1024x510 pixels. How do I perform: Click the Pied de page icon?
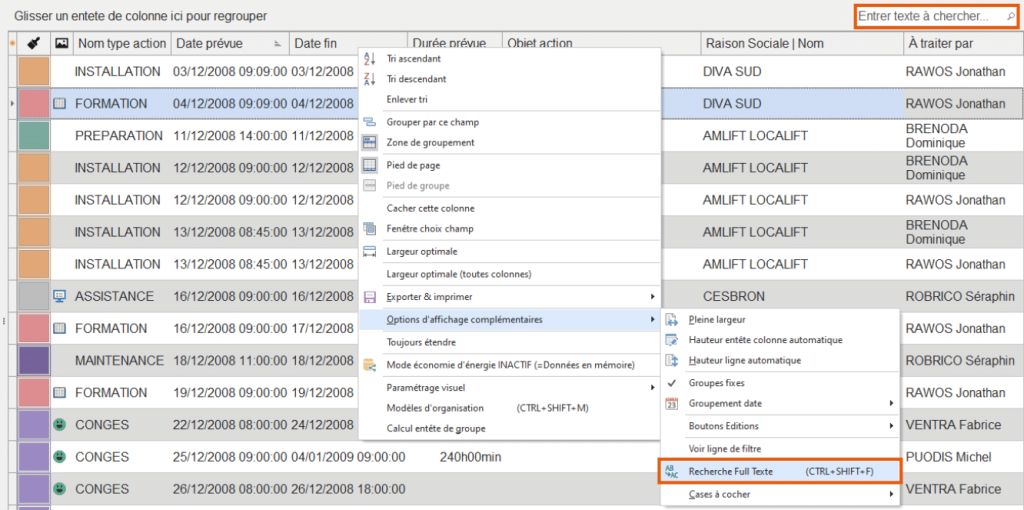pos(369,165)
